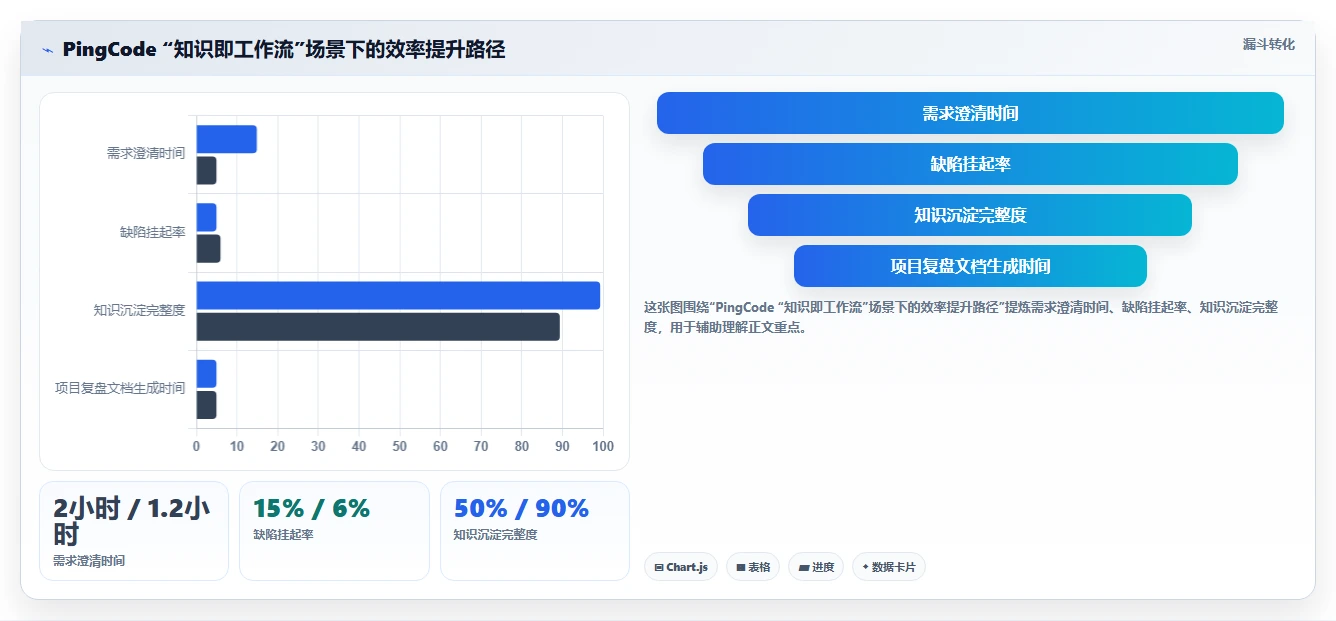Click the 15% / 6% stat value

pos(312,508)
